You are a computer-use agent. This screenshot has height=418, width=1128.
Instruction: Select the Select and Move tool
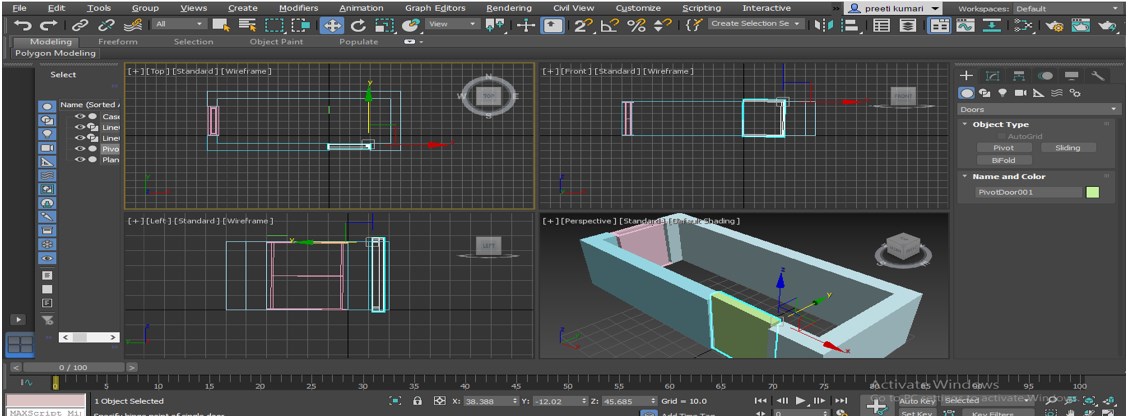click(x=332, y=25)
